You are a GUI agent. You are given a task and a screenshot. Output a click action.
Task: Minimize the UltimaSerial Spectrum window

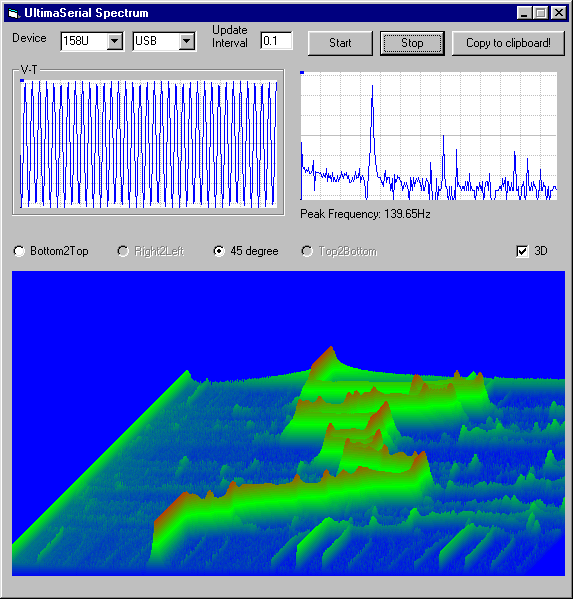[524, 13]
